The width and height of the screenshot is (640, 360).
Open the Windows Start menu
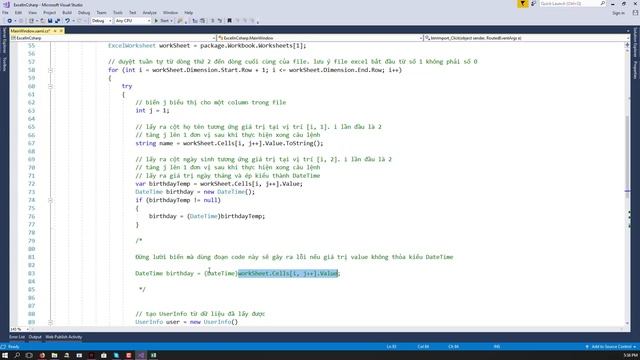[5, 356]
